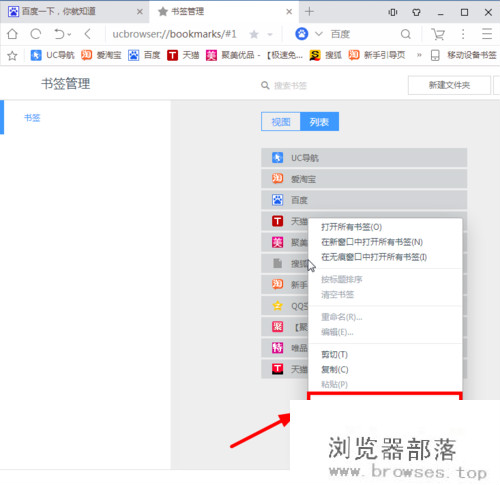500x485 pixels.
Task: Click the bookmarks bar star outline icon
Action: 12,55
